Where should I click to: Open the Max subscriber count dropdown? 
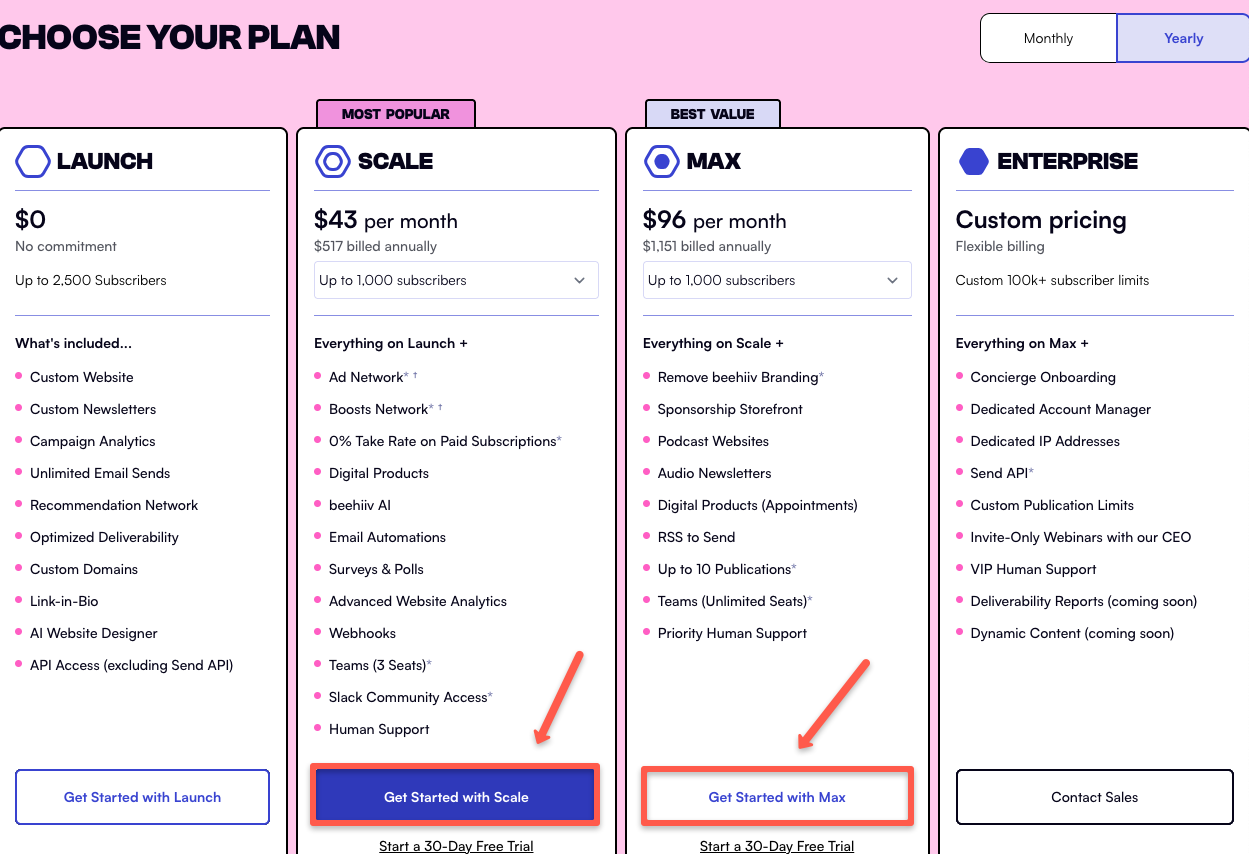pyautogui.click(x=777, y=280)
